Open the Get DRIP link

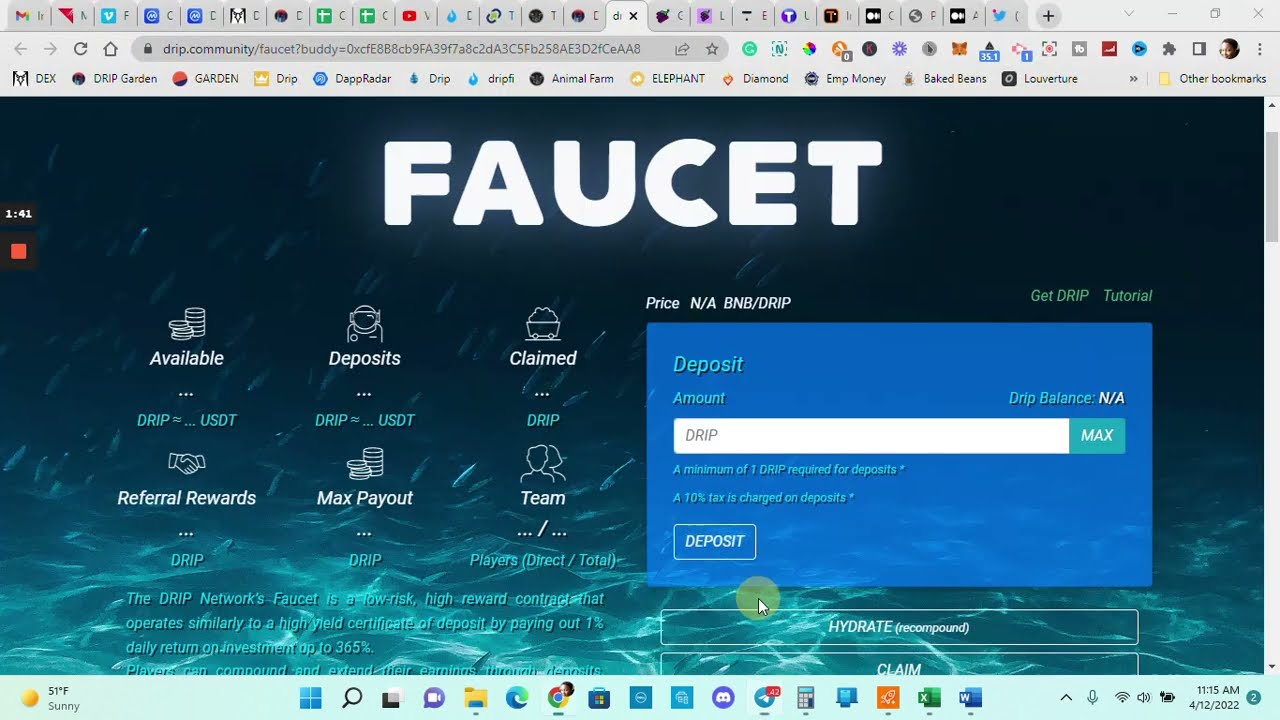coord(1059,296)
